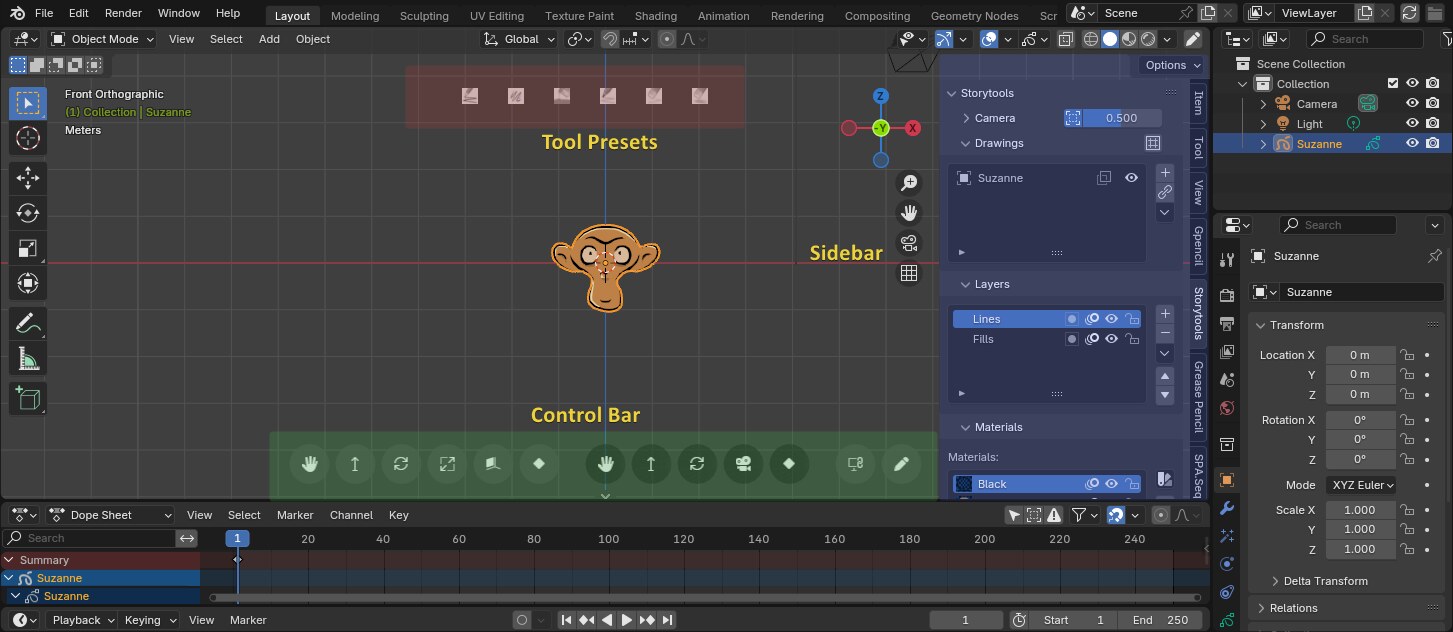Activate the Move tool
Screen dimensions: 1453x632
[x=28, y=178]
